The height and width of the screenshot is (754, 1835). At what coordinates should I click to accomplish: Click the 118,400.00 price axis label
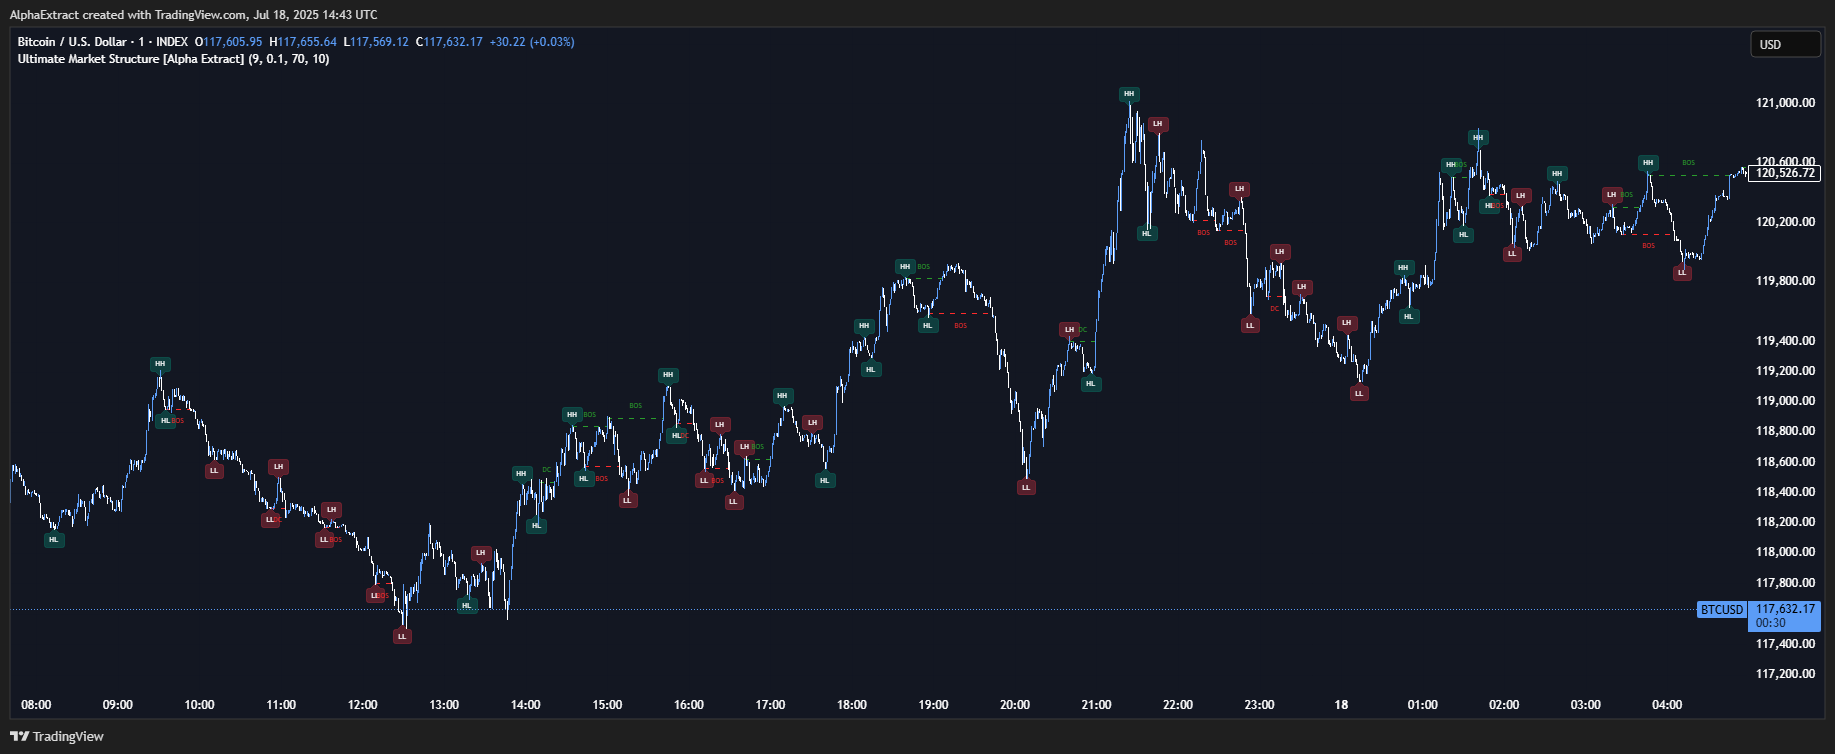pyautogui.click(x=1785, y=492)
